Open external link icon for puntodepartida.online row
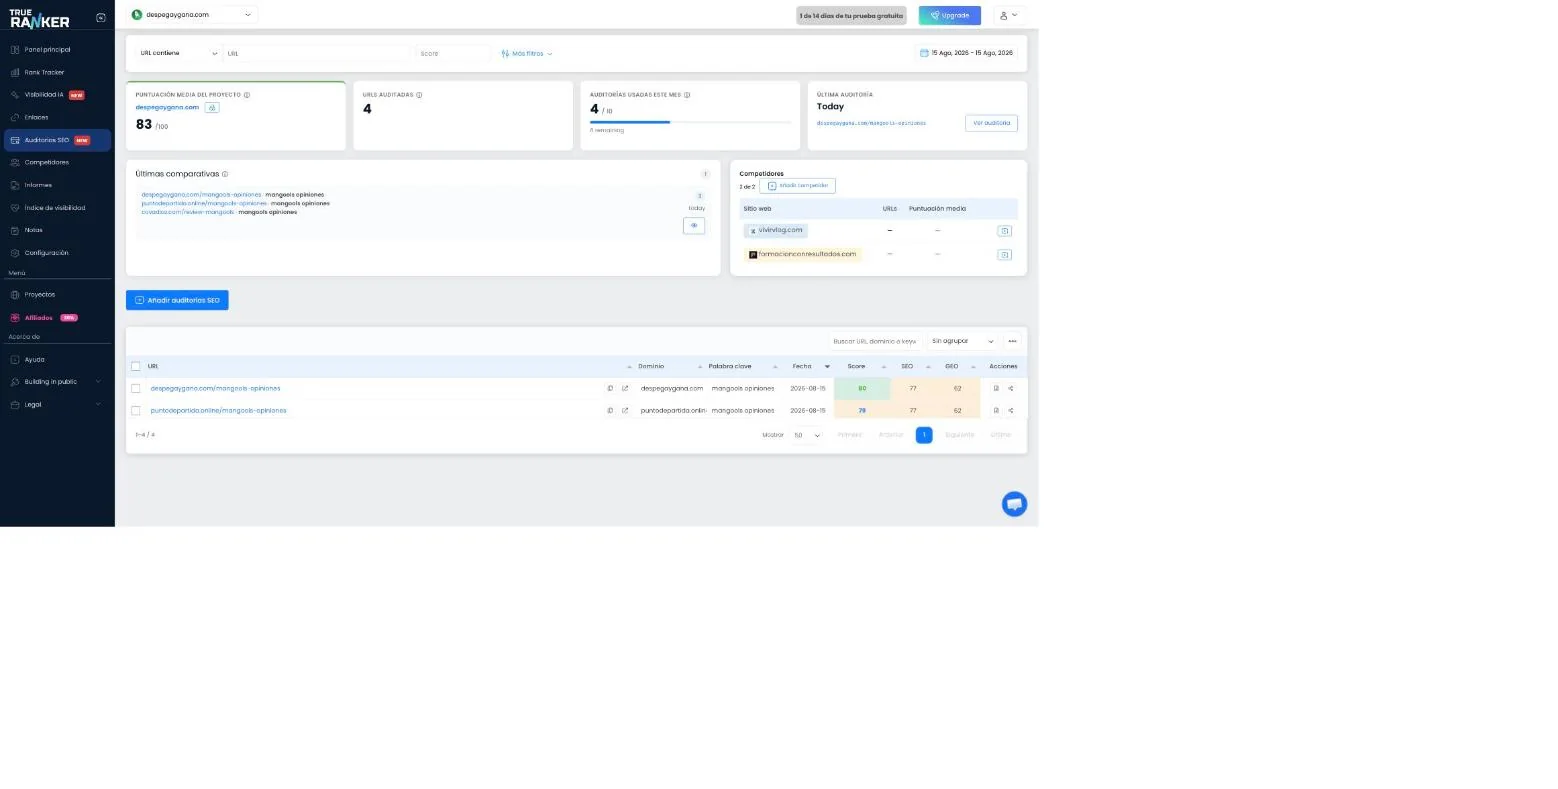This screenshot has height=789, width=1558. pyautogui.click(x=626, y=411)
